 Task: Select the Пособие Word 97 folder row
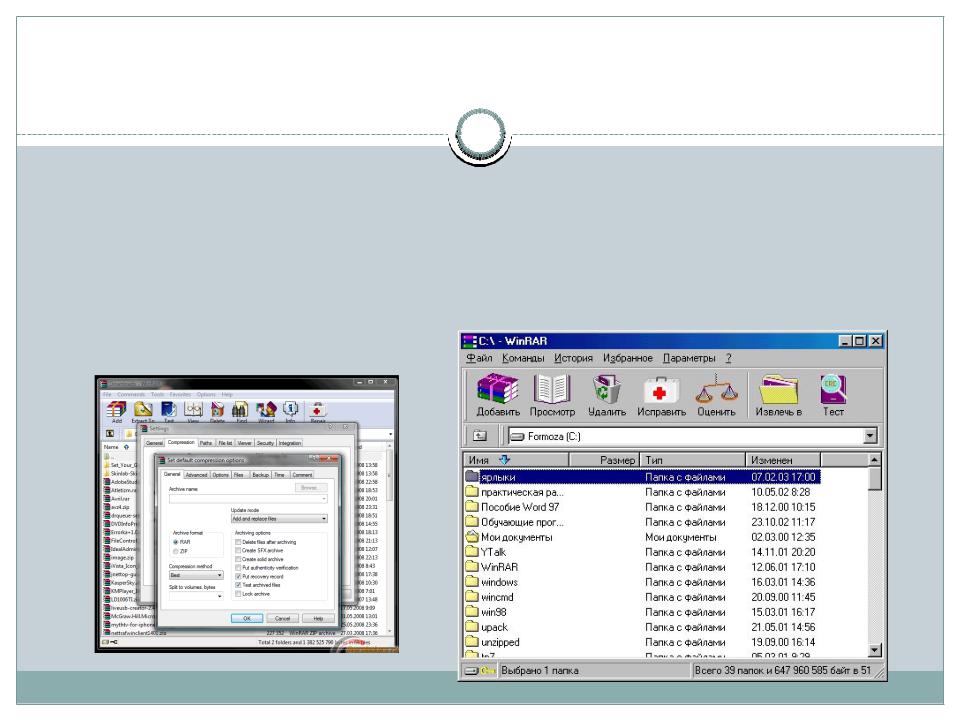tap(642, 507)
